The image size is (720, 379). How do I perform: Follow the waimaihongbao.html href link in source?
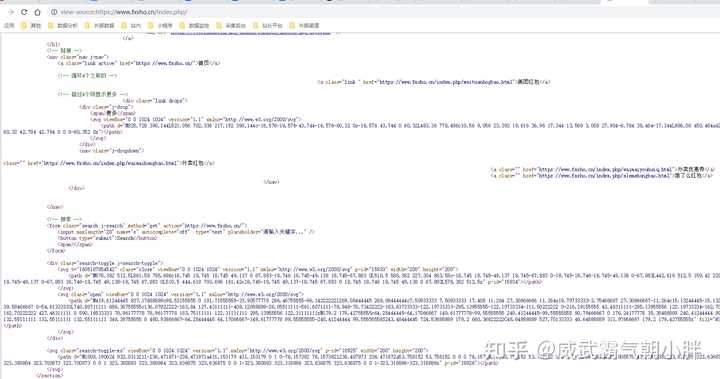click(110, 163)
